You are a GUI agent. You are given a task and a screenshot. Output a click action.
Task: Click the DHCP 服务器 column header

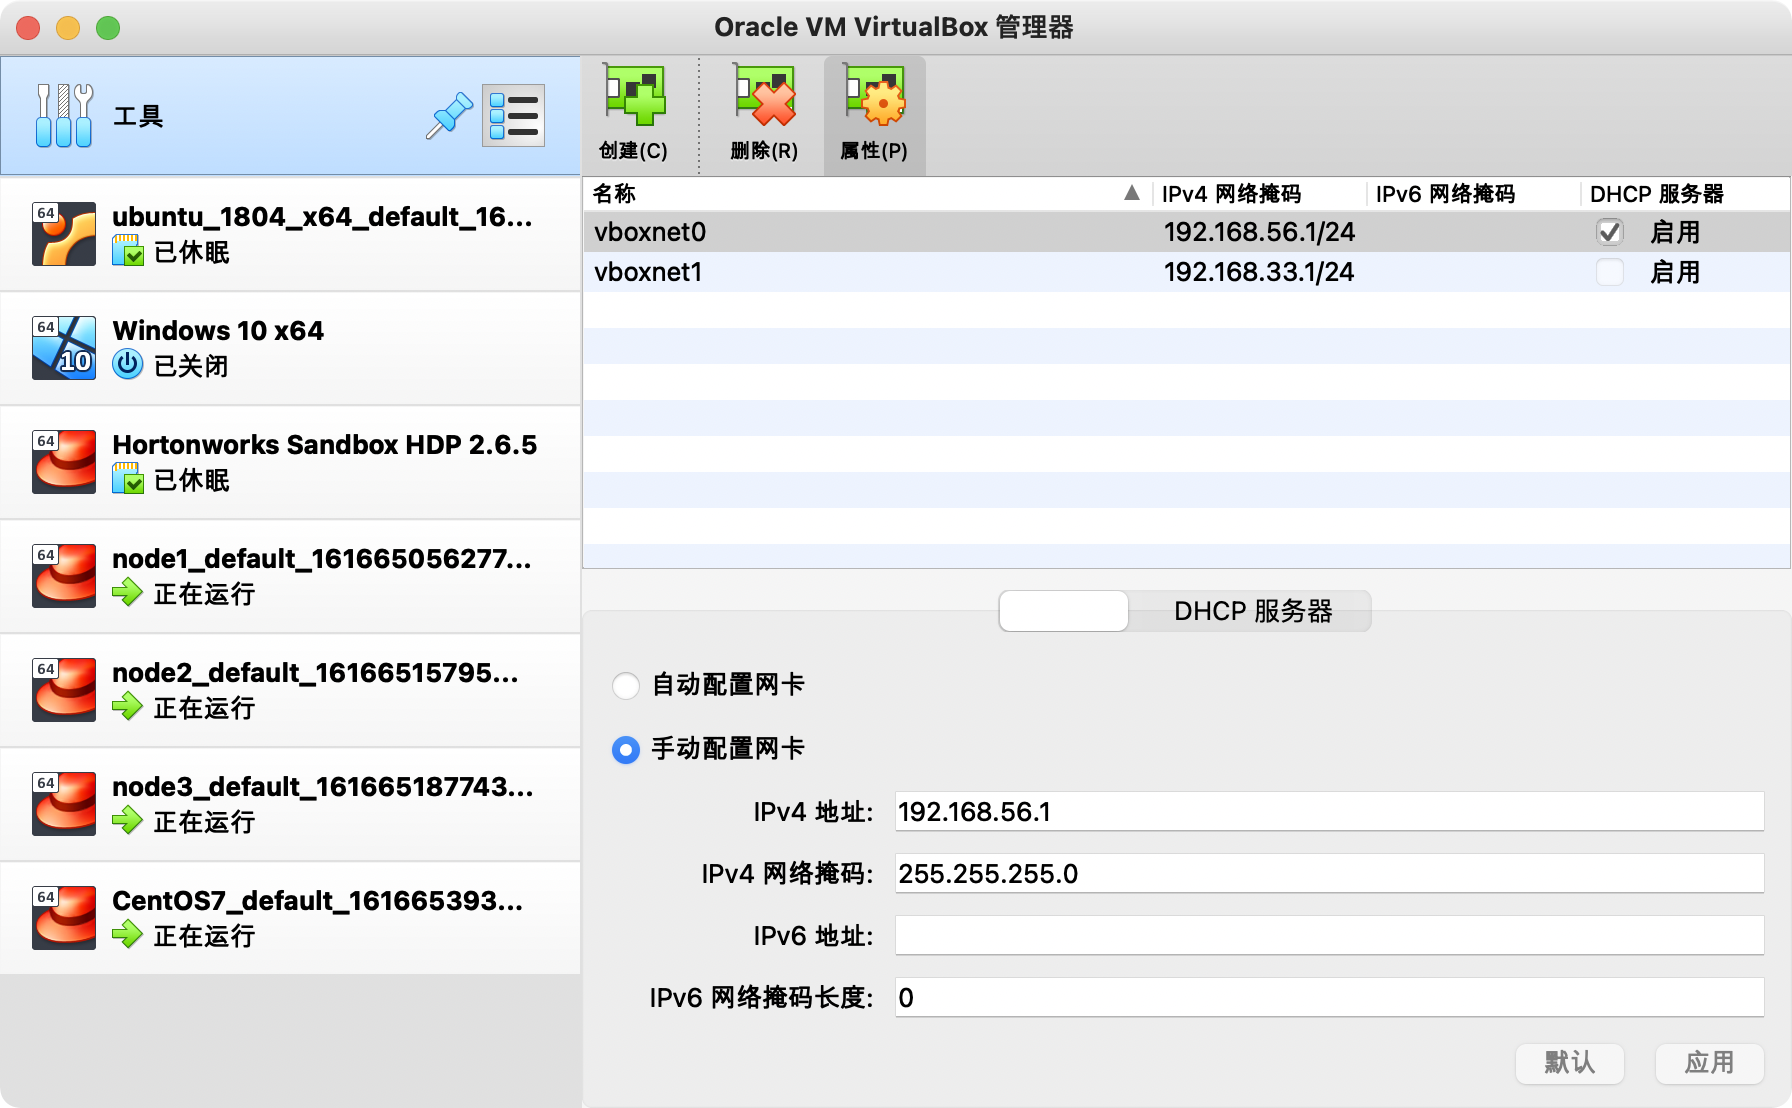point(1685,193)
